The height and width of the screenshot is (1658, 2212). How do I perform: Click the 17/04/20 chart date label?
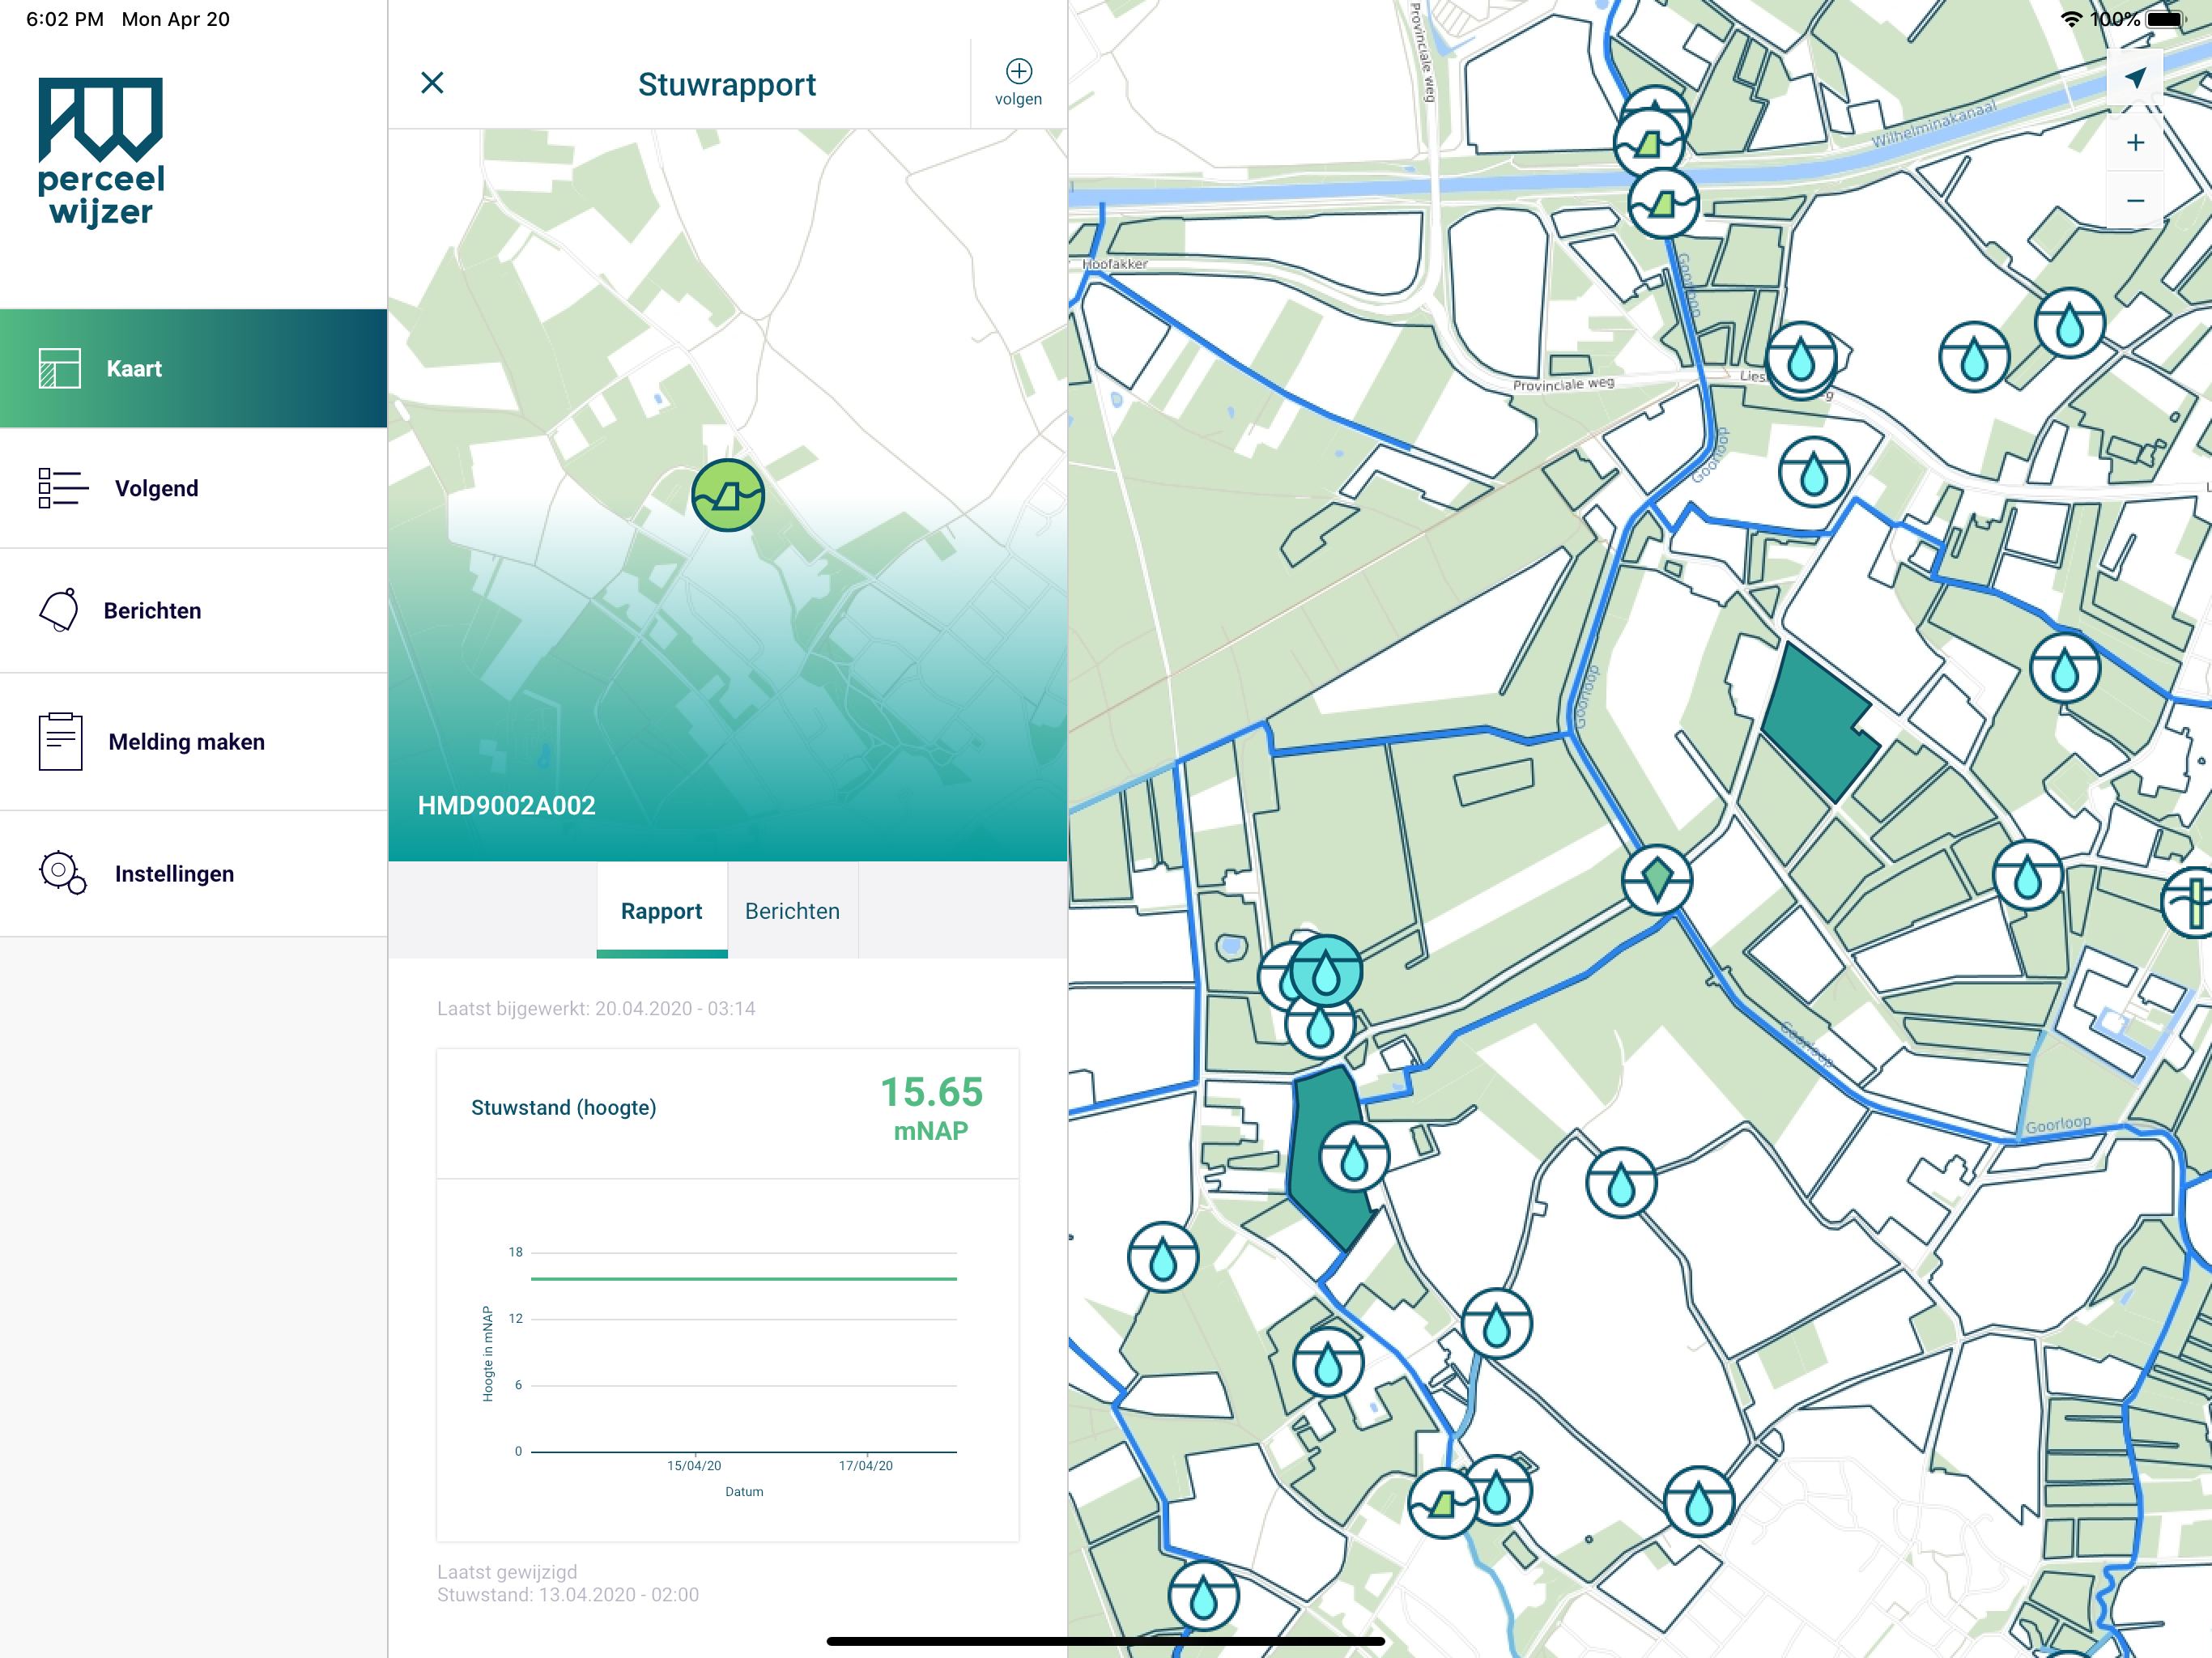point(865,1465)
